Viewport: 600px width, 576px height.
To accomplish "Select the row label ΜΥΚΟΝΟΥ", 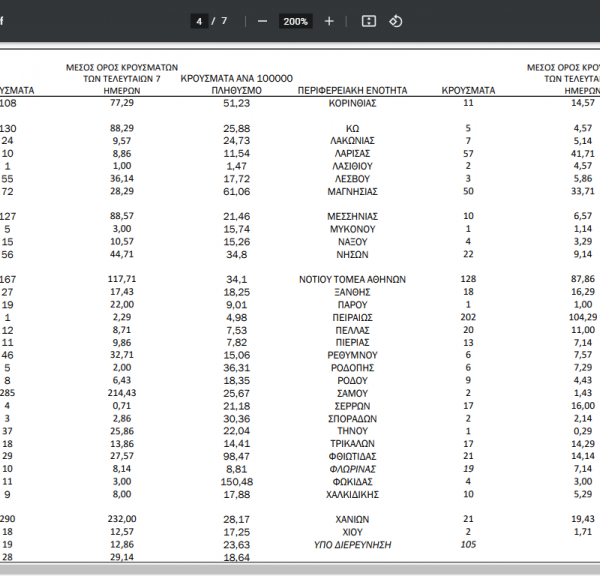I will coord(352,229).
